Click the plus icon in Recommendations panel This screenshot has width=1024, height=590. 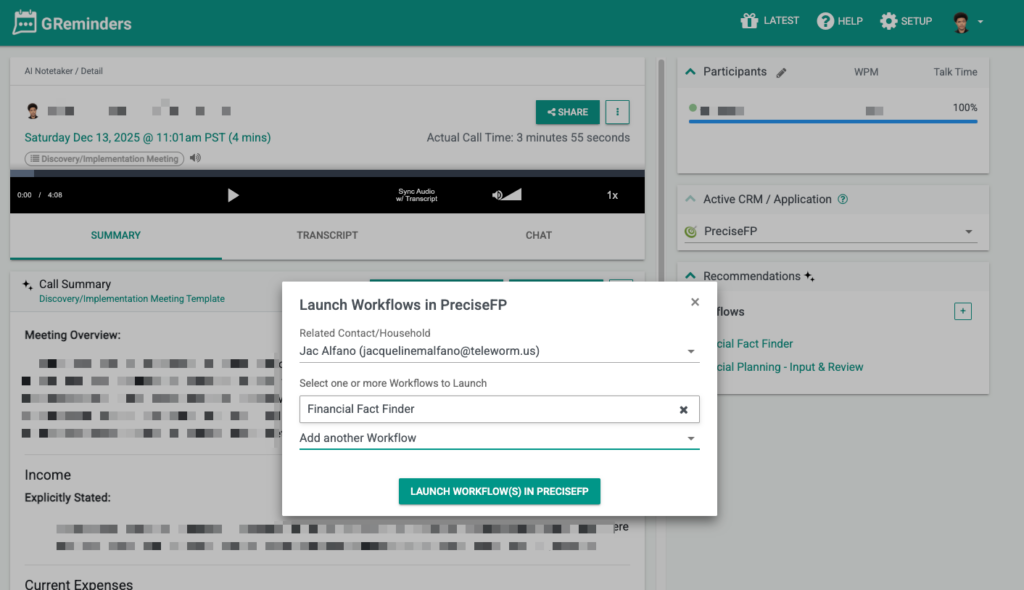tap(962, 311)
